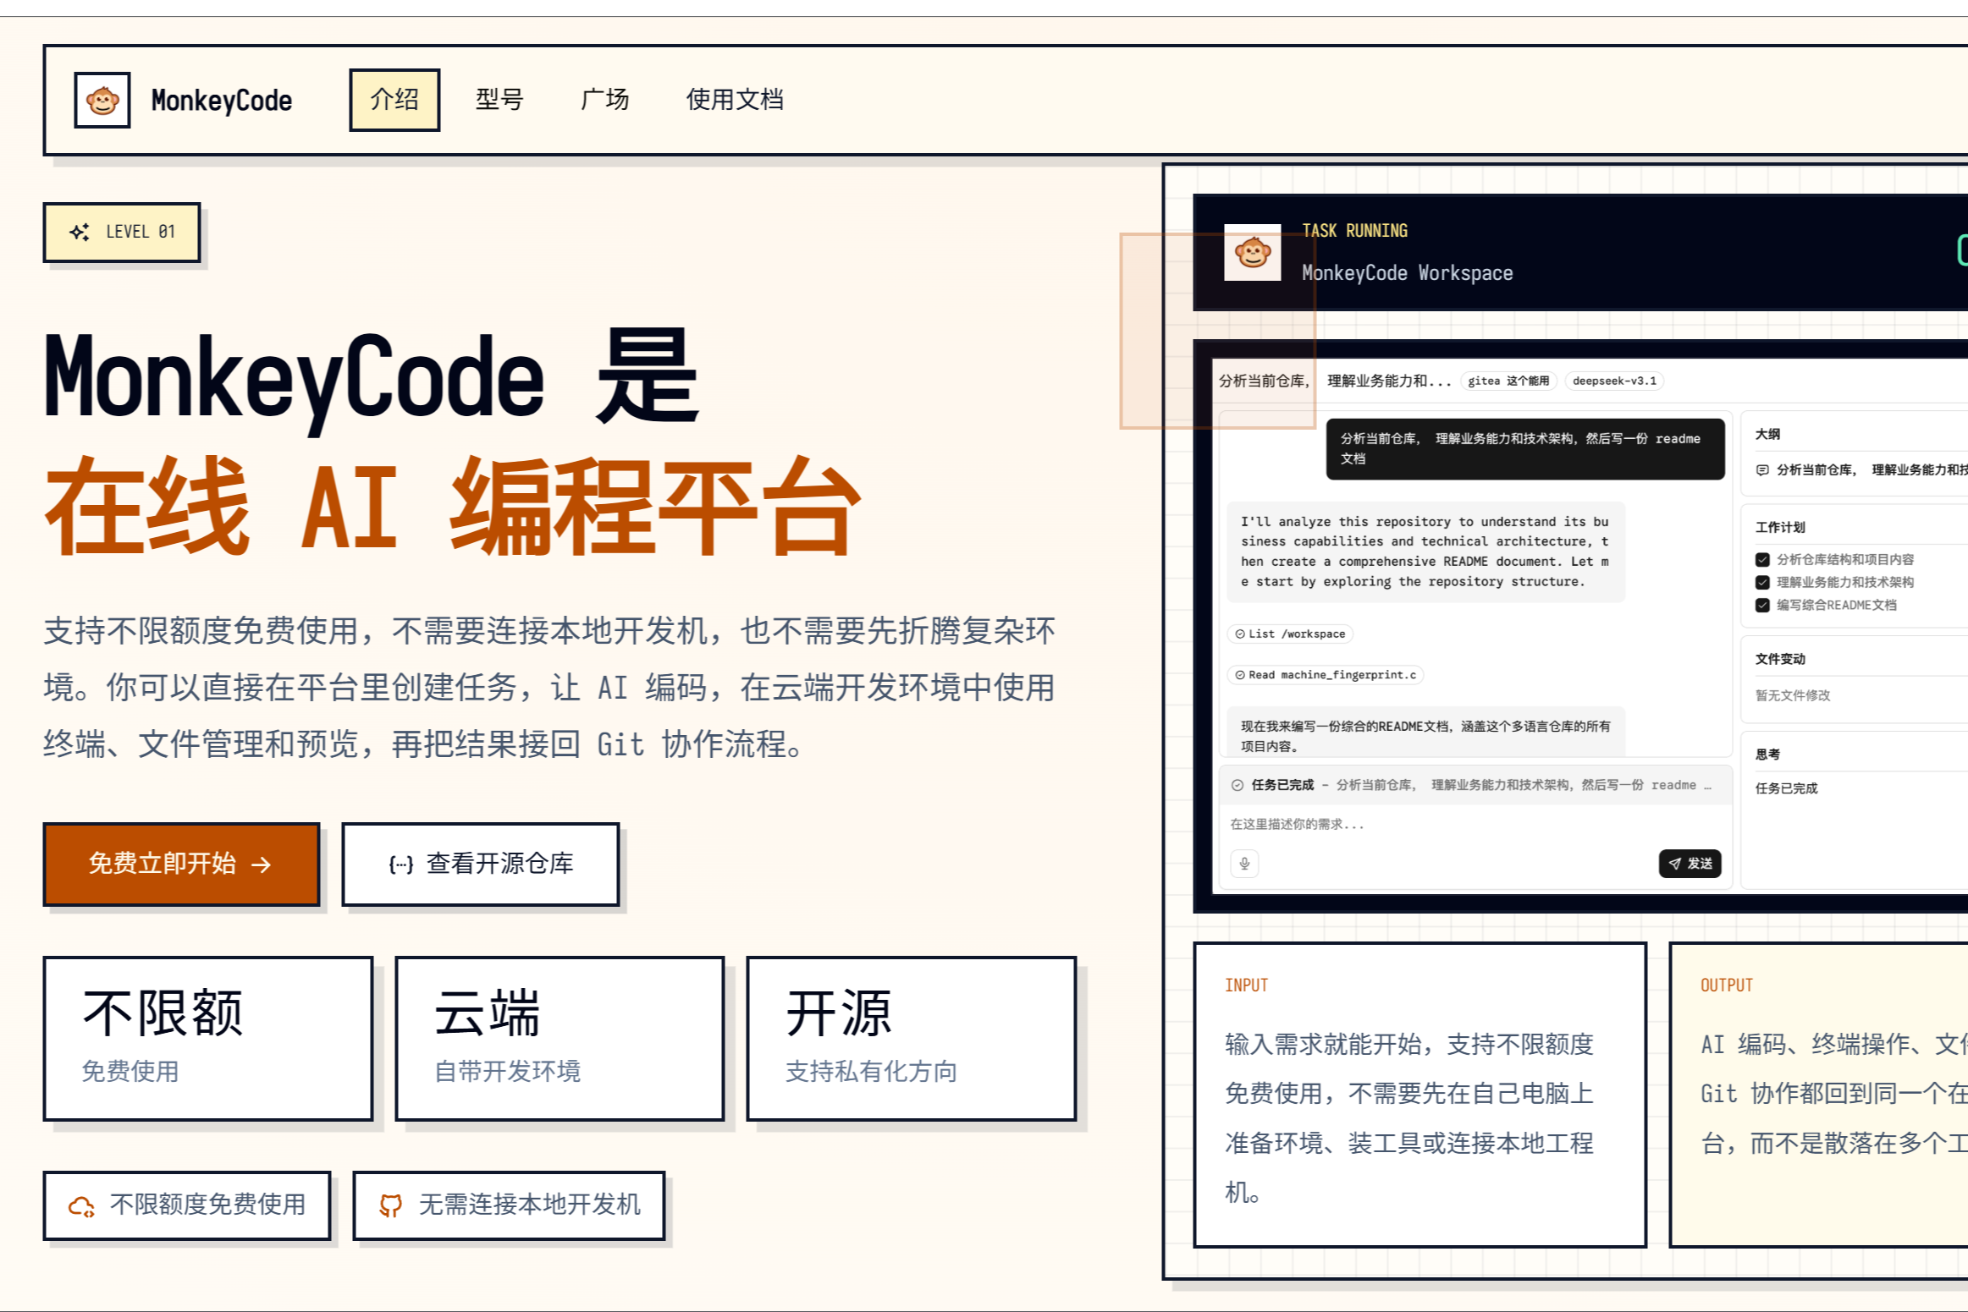Click the 文件变动 panel heading
1968x1312 pixels.
[1780, 659]
